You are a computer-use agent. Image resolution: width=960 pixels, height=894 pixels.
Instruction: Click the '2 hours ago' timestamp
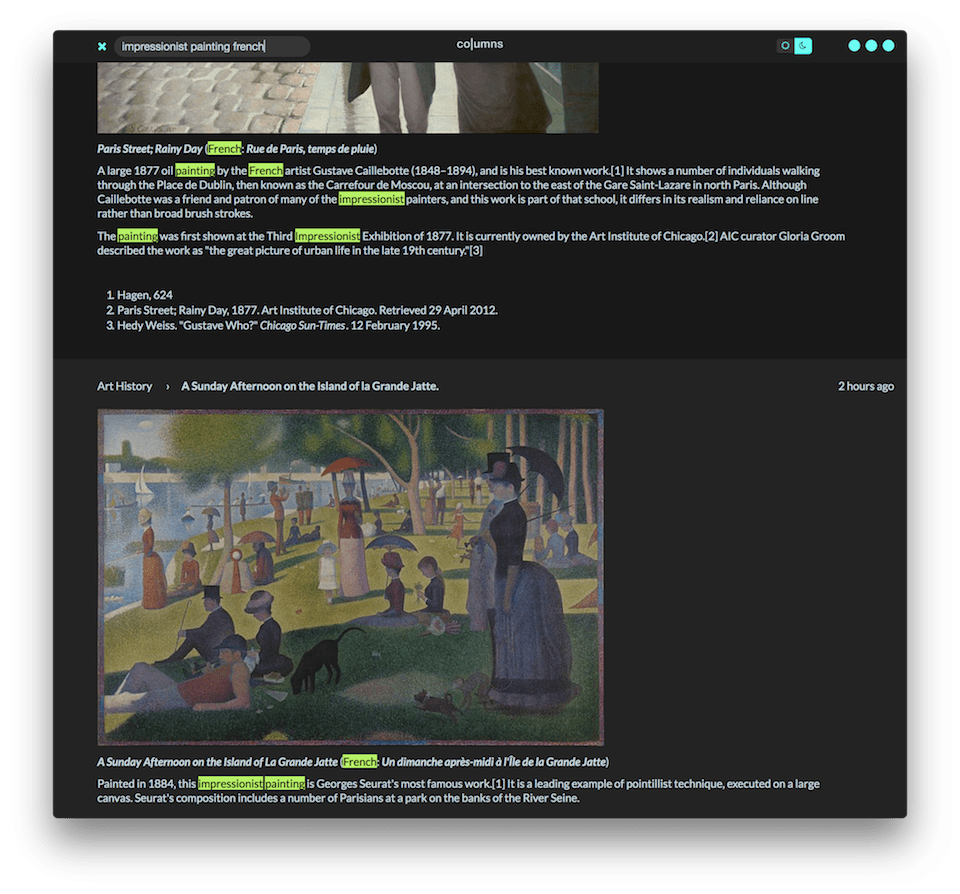(x=864, y=386)
